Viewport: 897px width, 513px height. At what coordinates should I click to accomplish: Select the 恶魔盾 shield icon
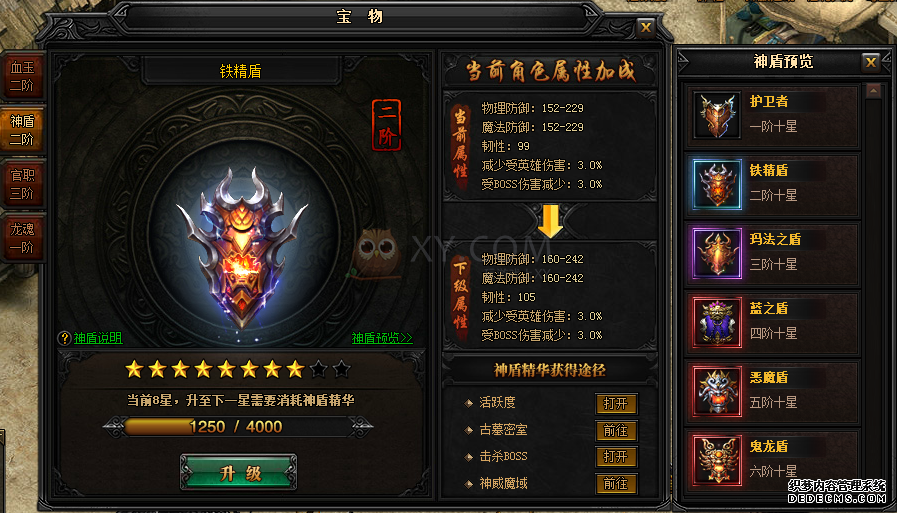point(717,392)
